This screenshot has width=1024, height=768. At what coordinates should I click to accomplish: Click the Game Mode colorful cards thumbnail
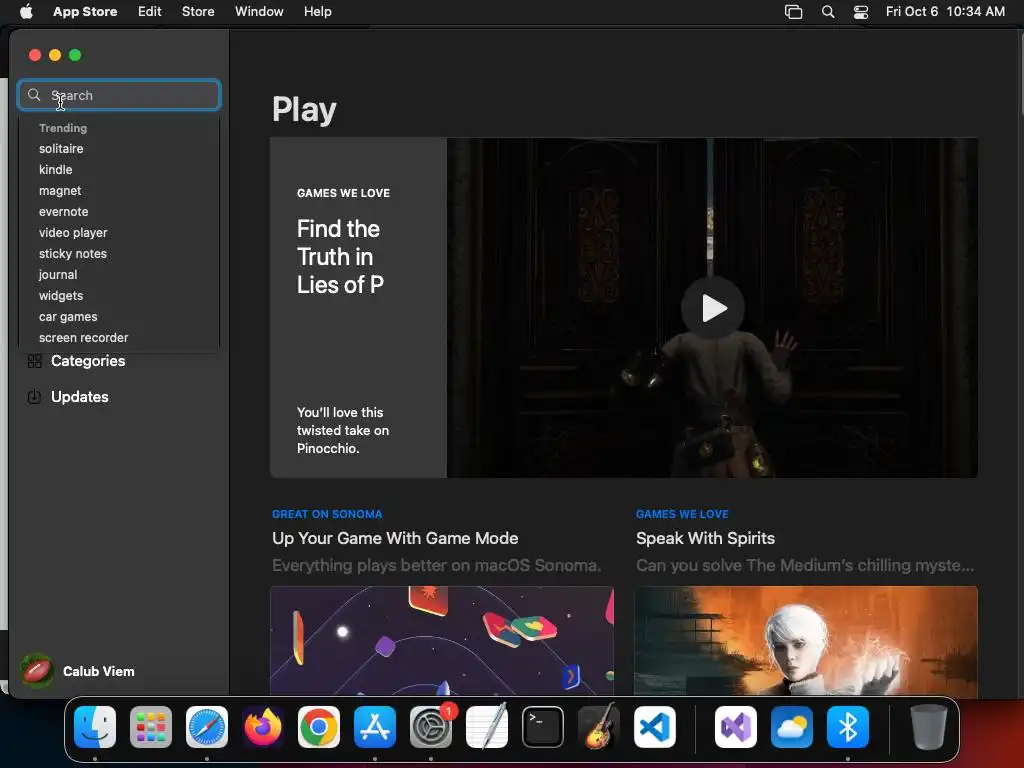[x=442, y=641]
